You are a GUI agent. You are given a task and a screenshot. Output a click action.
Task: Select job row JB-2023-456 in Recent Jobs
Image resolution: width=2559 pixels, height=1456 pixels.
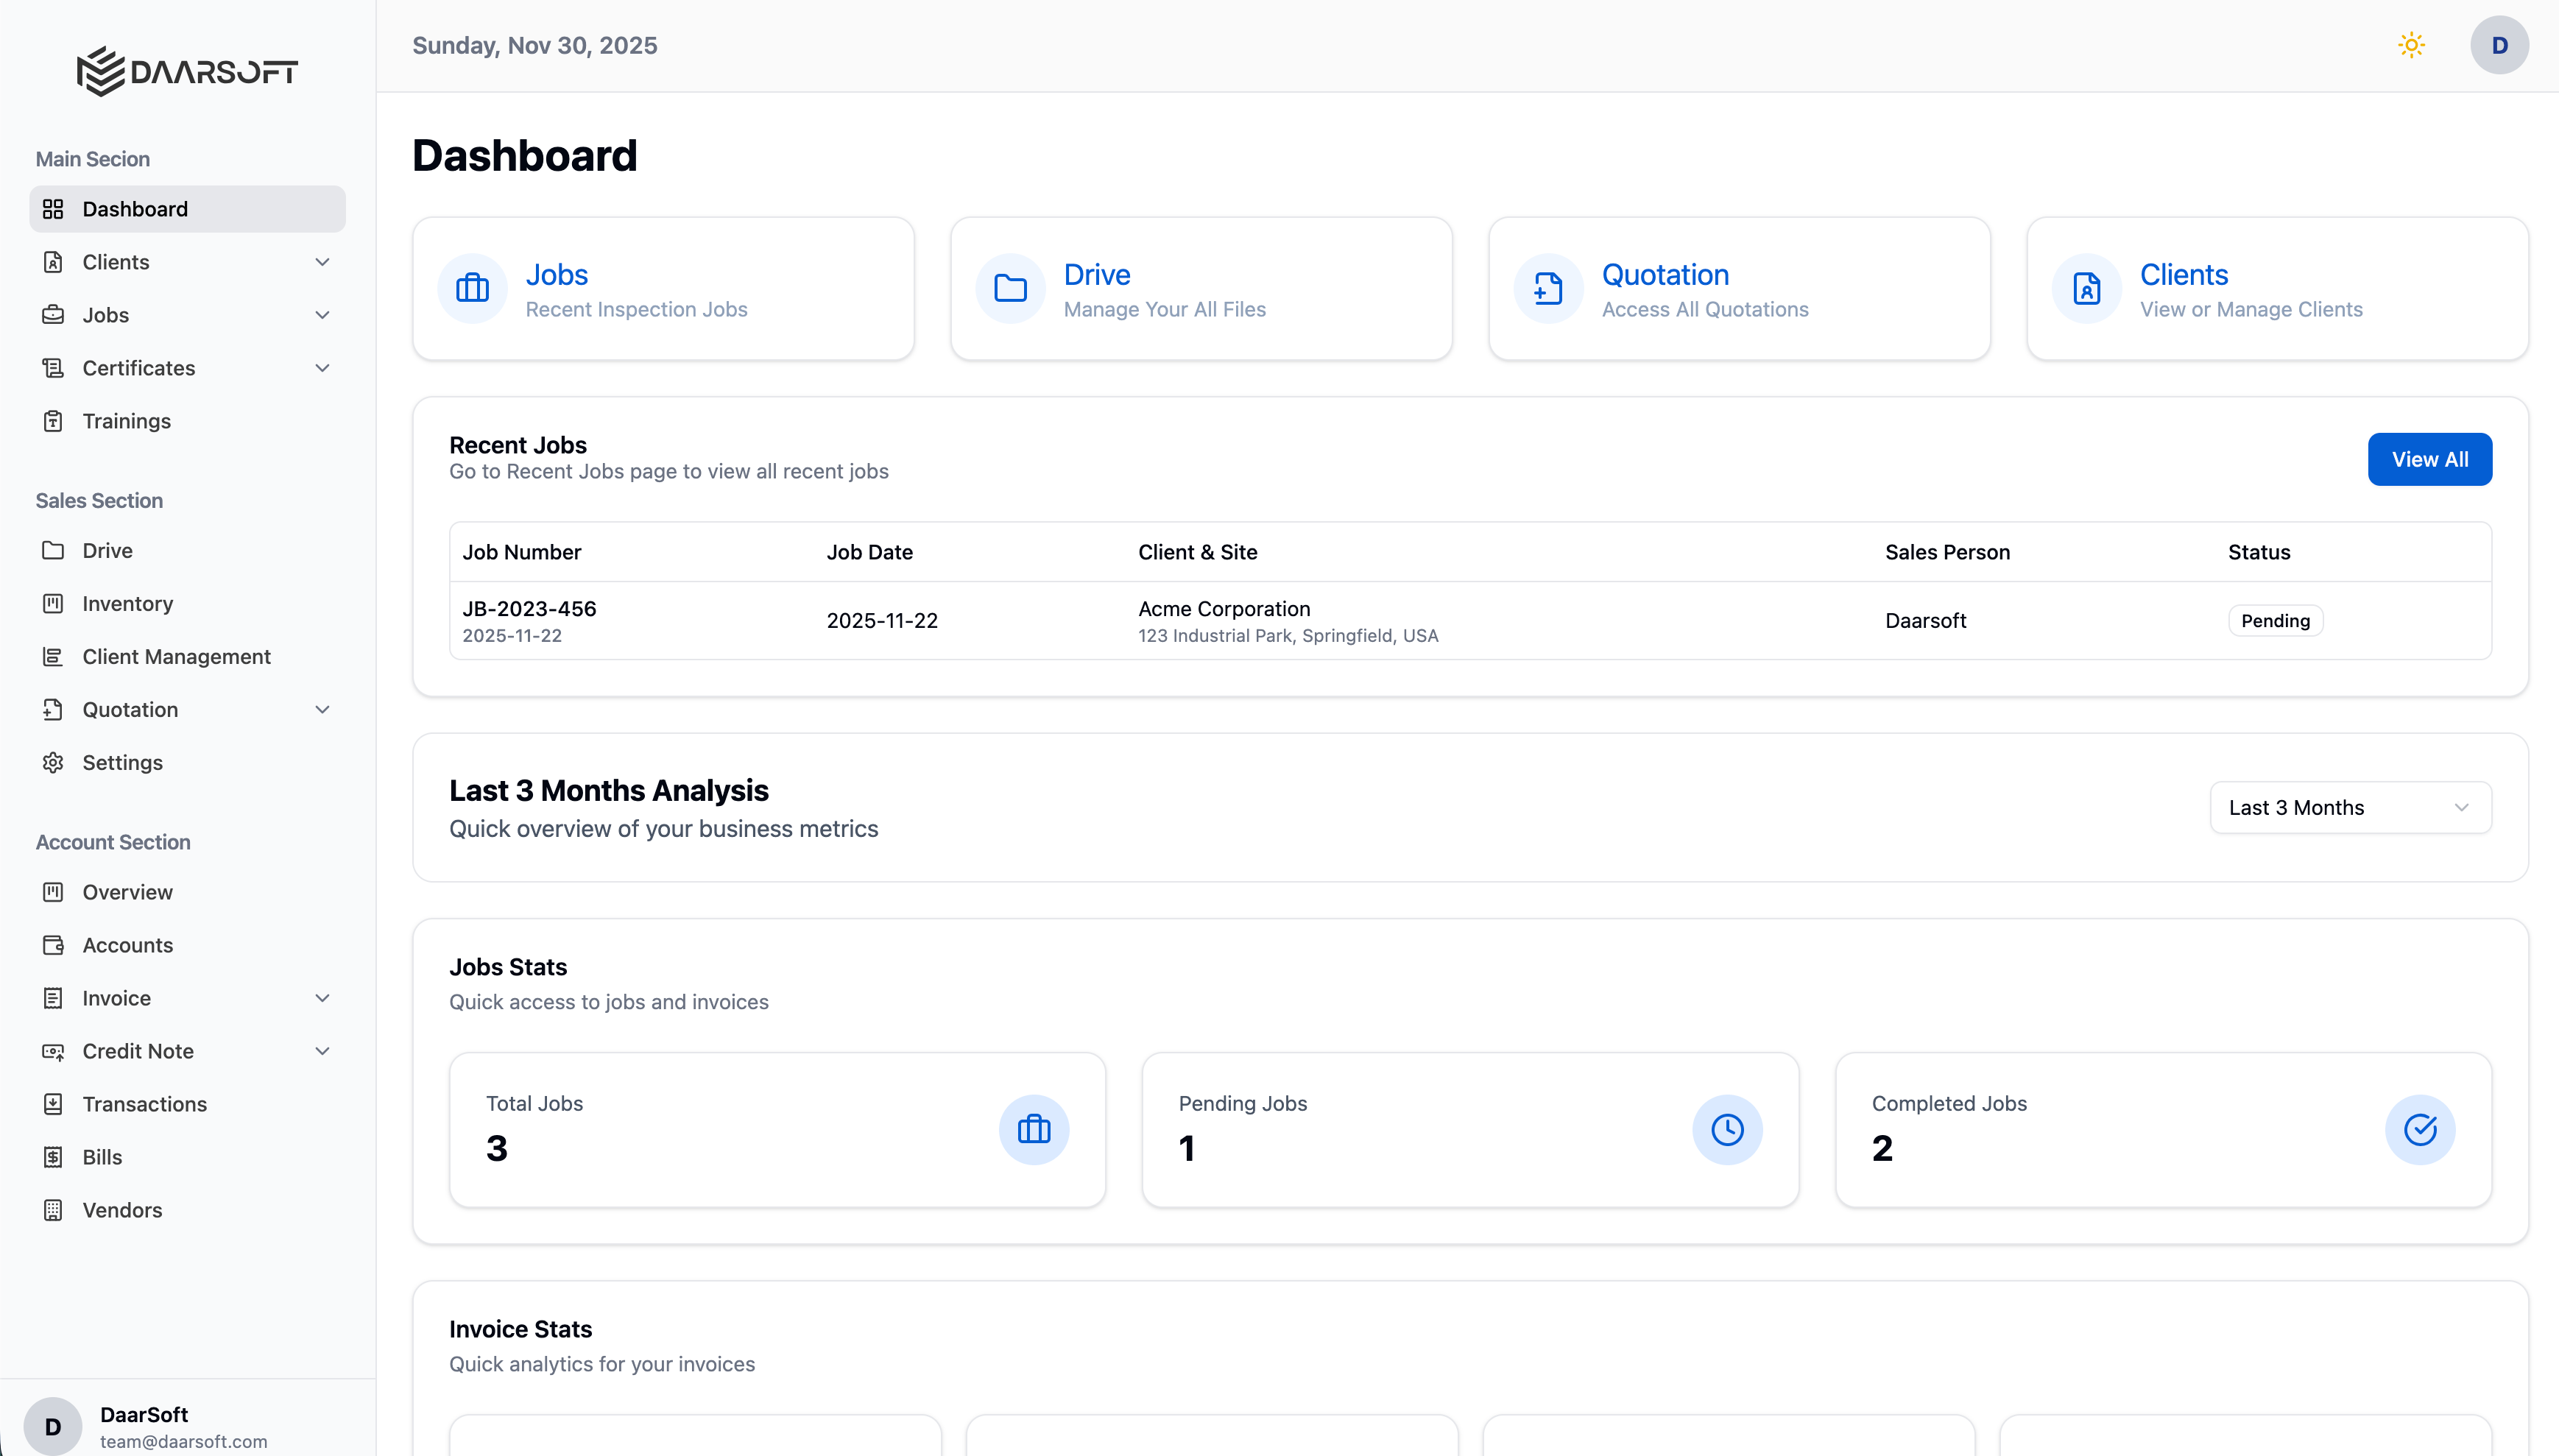tap(1200, 620)
